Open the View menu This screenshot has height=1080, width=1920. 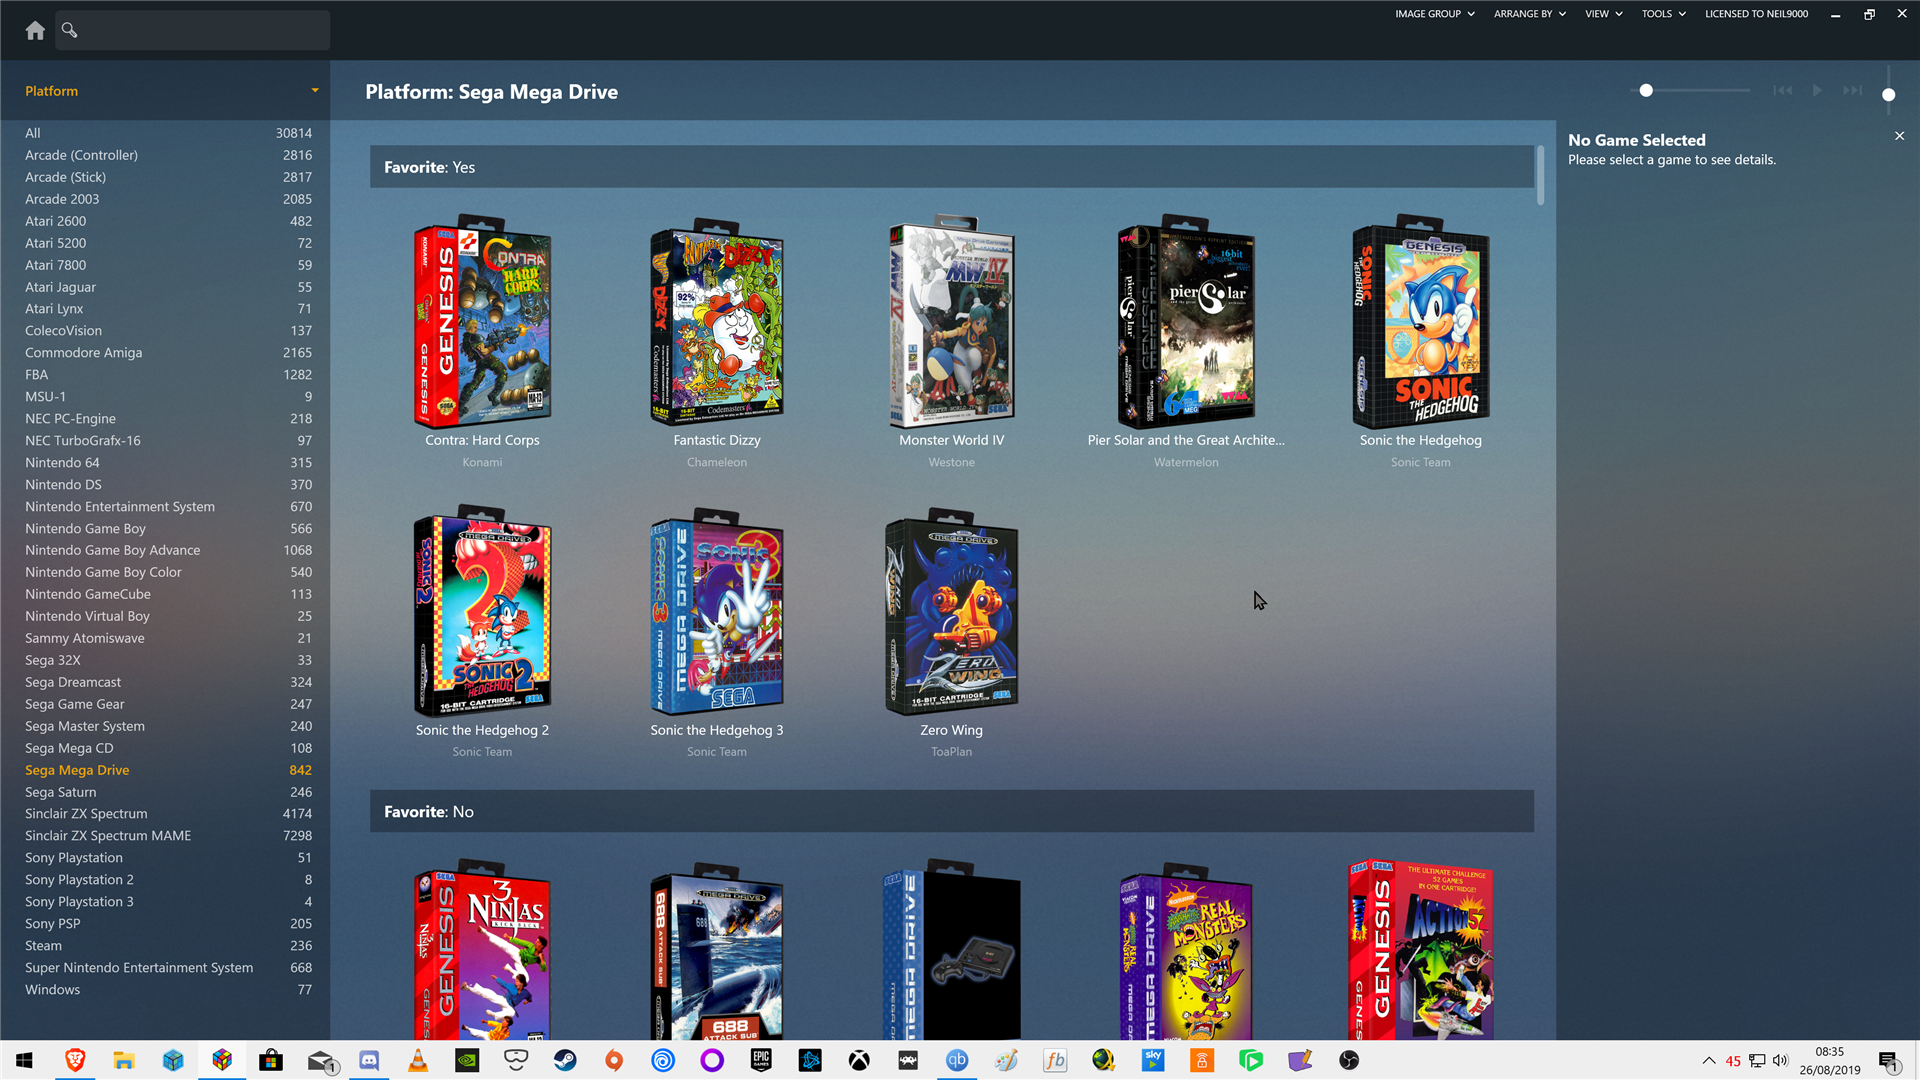pyautogui.click(x=1603, y=14)
